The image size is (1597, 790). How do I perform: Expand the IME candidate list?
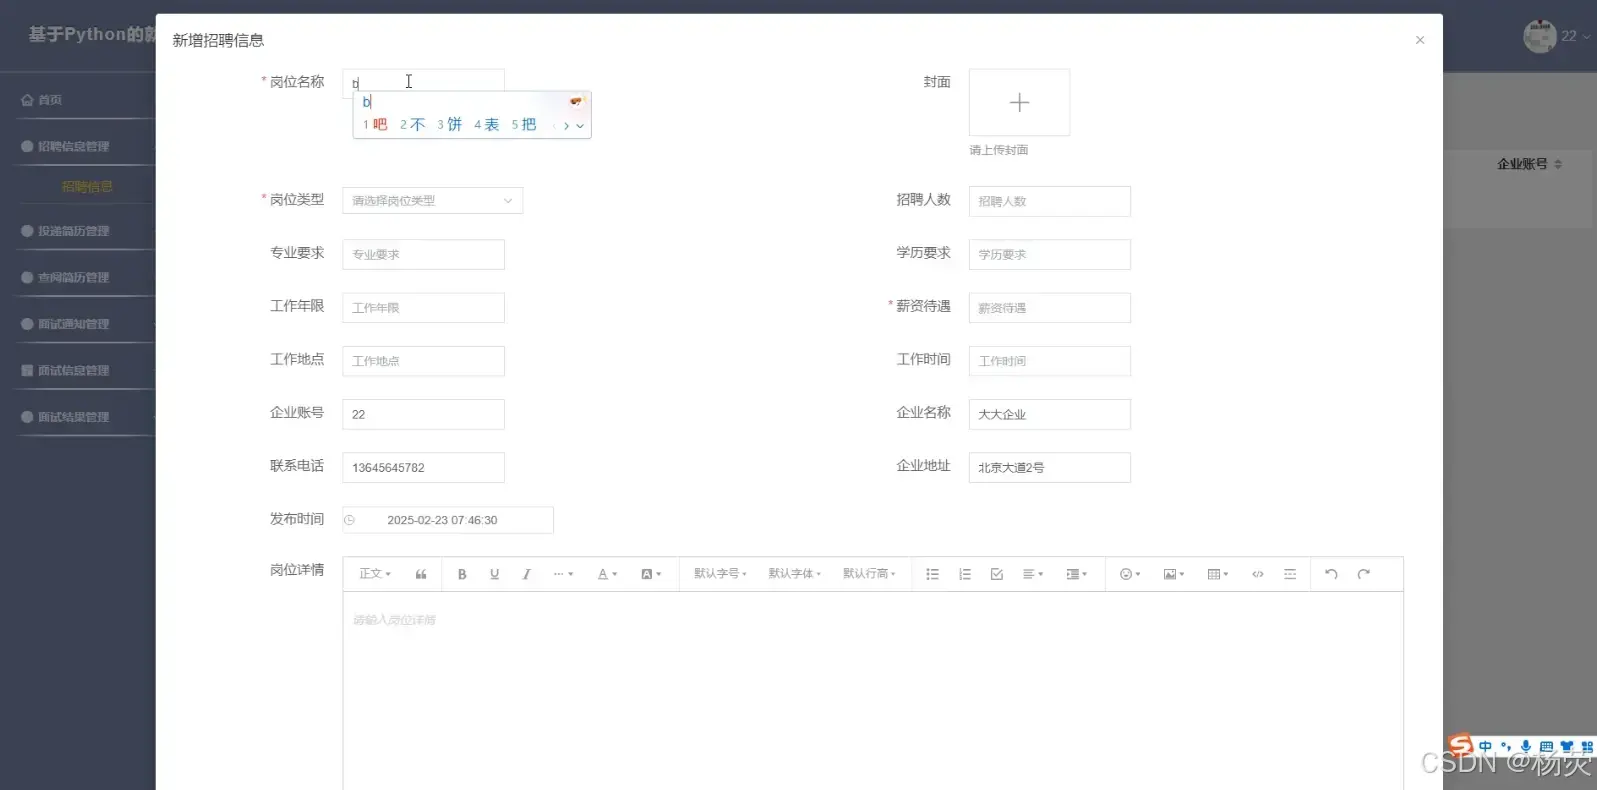(580, 126)
